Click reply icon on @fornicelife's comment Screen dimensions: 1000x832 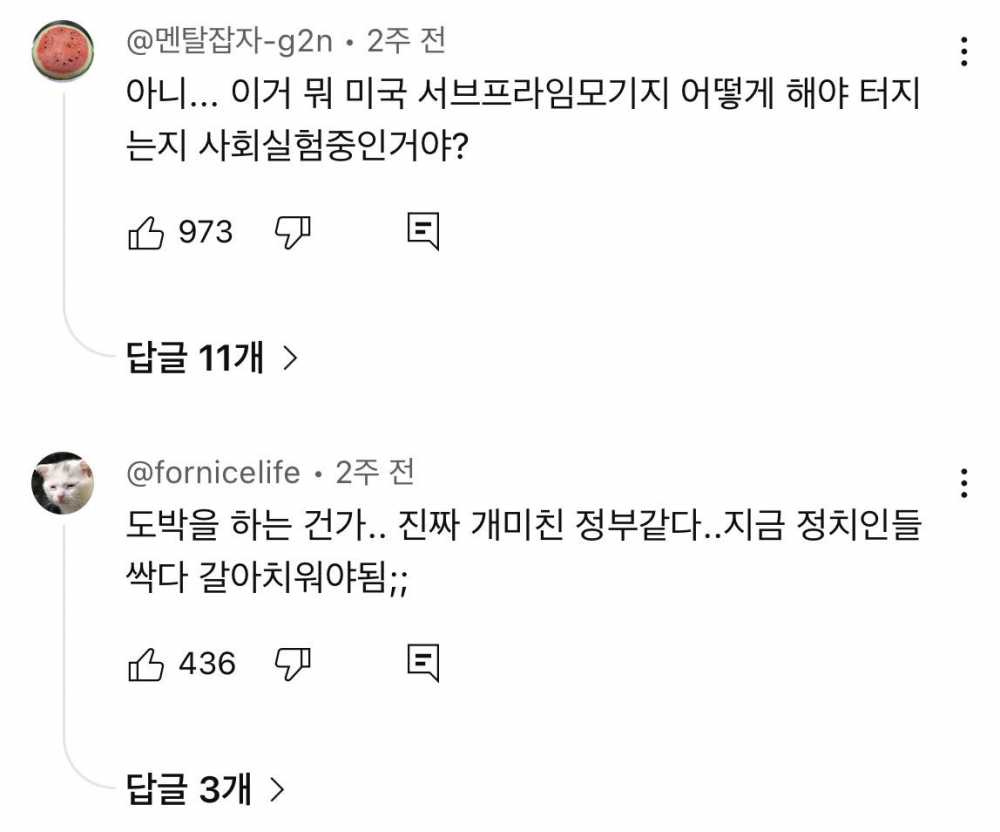pyautogui.click(x=423, y=662)
